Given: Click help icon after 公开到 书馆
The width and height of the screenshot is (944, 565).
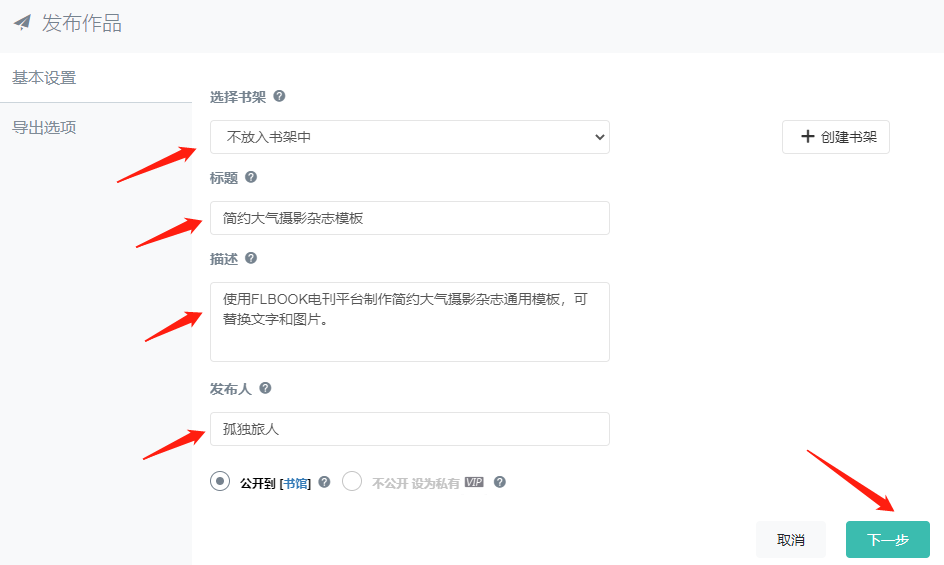Looking at the screenshot, I should (324, 482).
